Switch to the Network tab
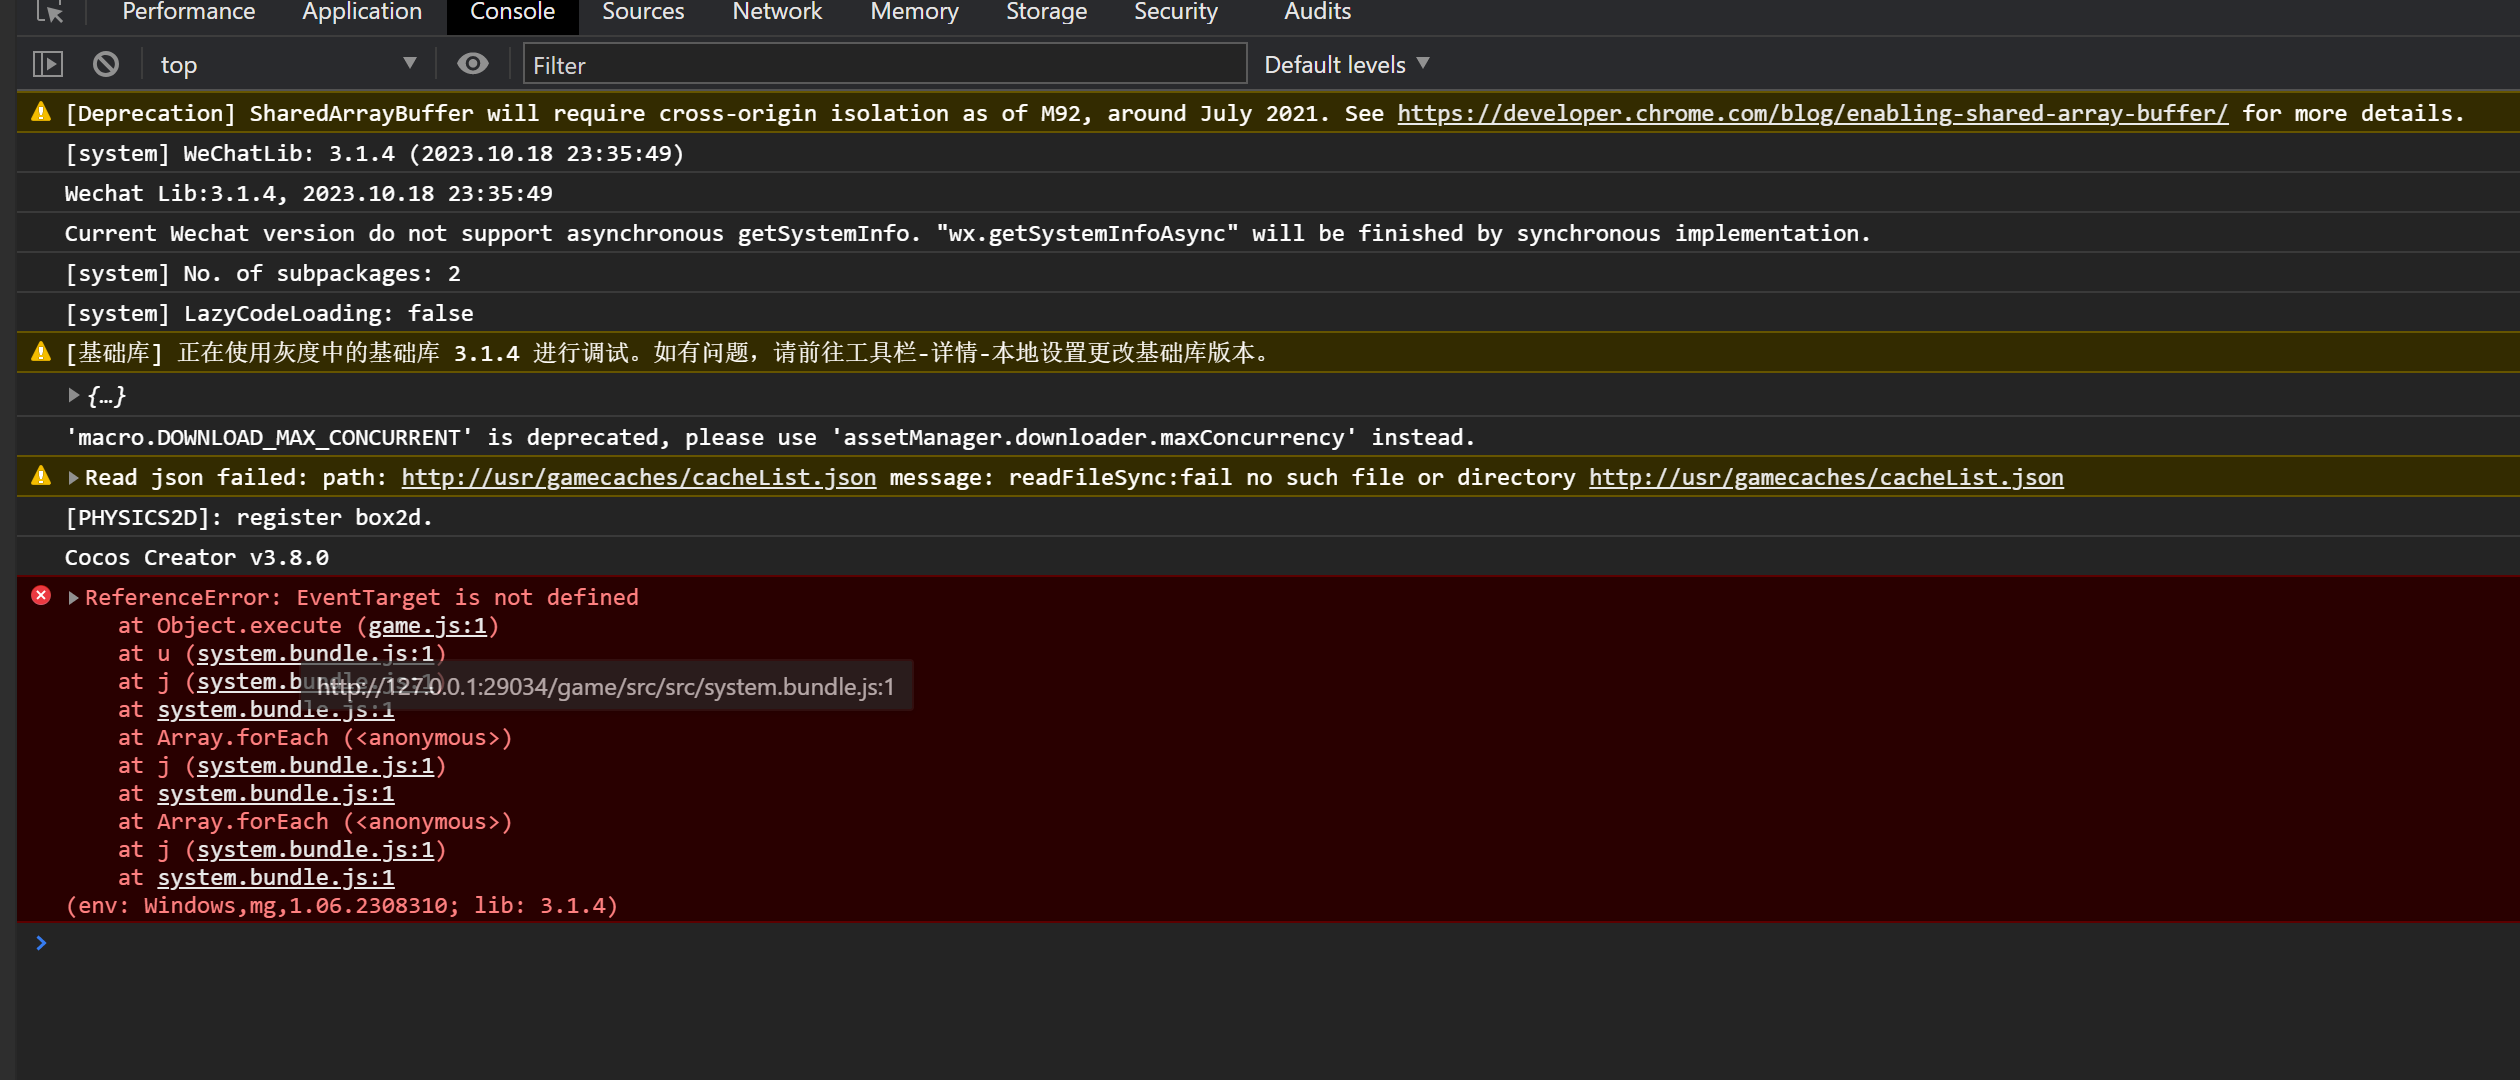This screenshot has height=1080, width=2520. (x=776, y=12)
